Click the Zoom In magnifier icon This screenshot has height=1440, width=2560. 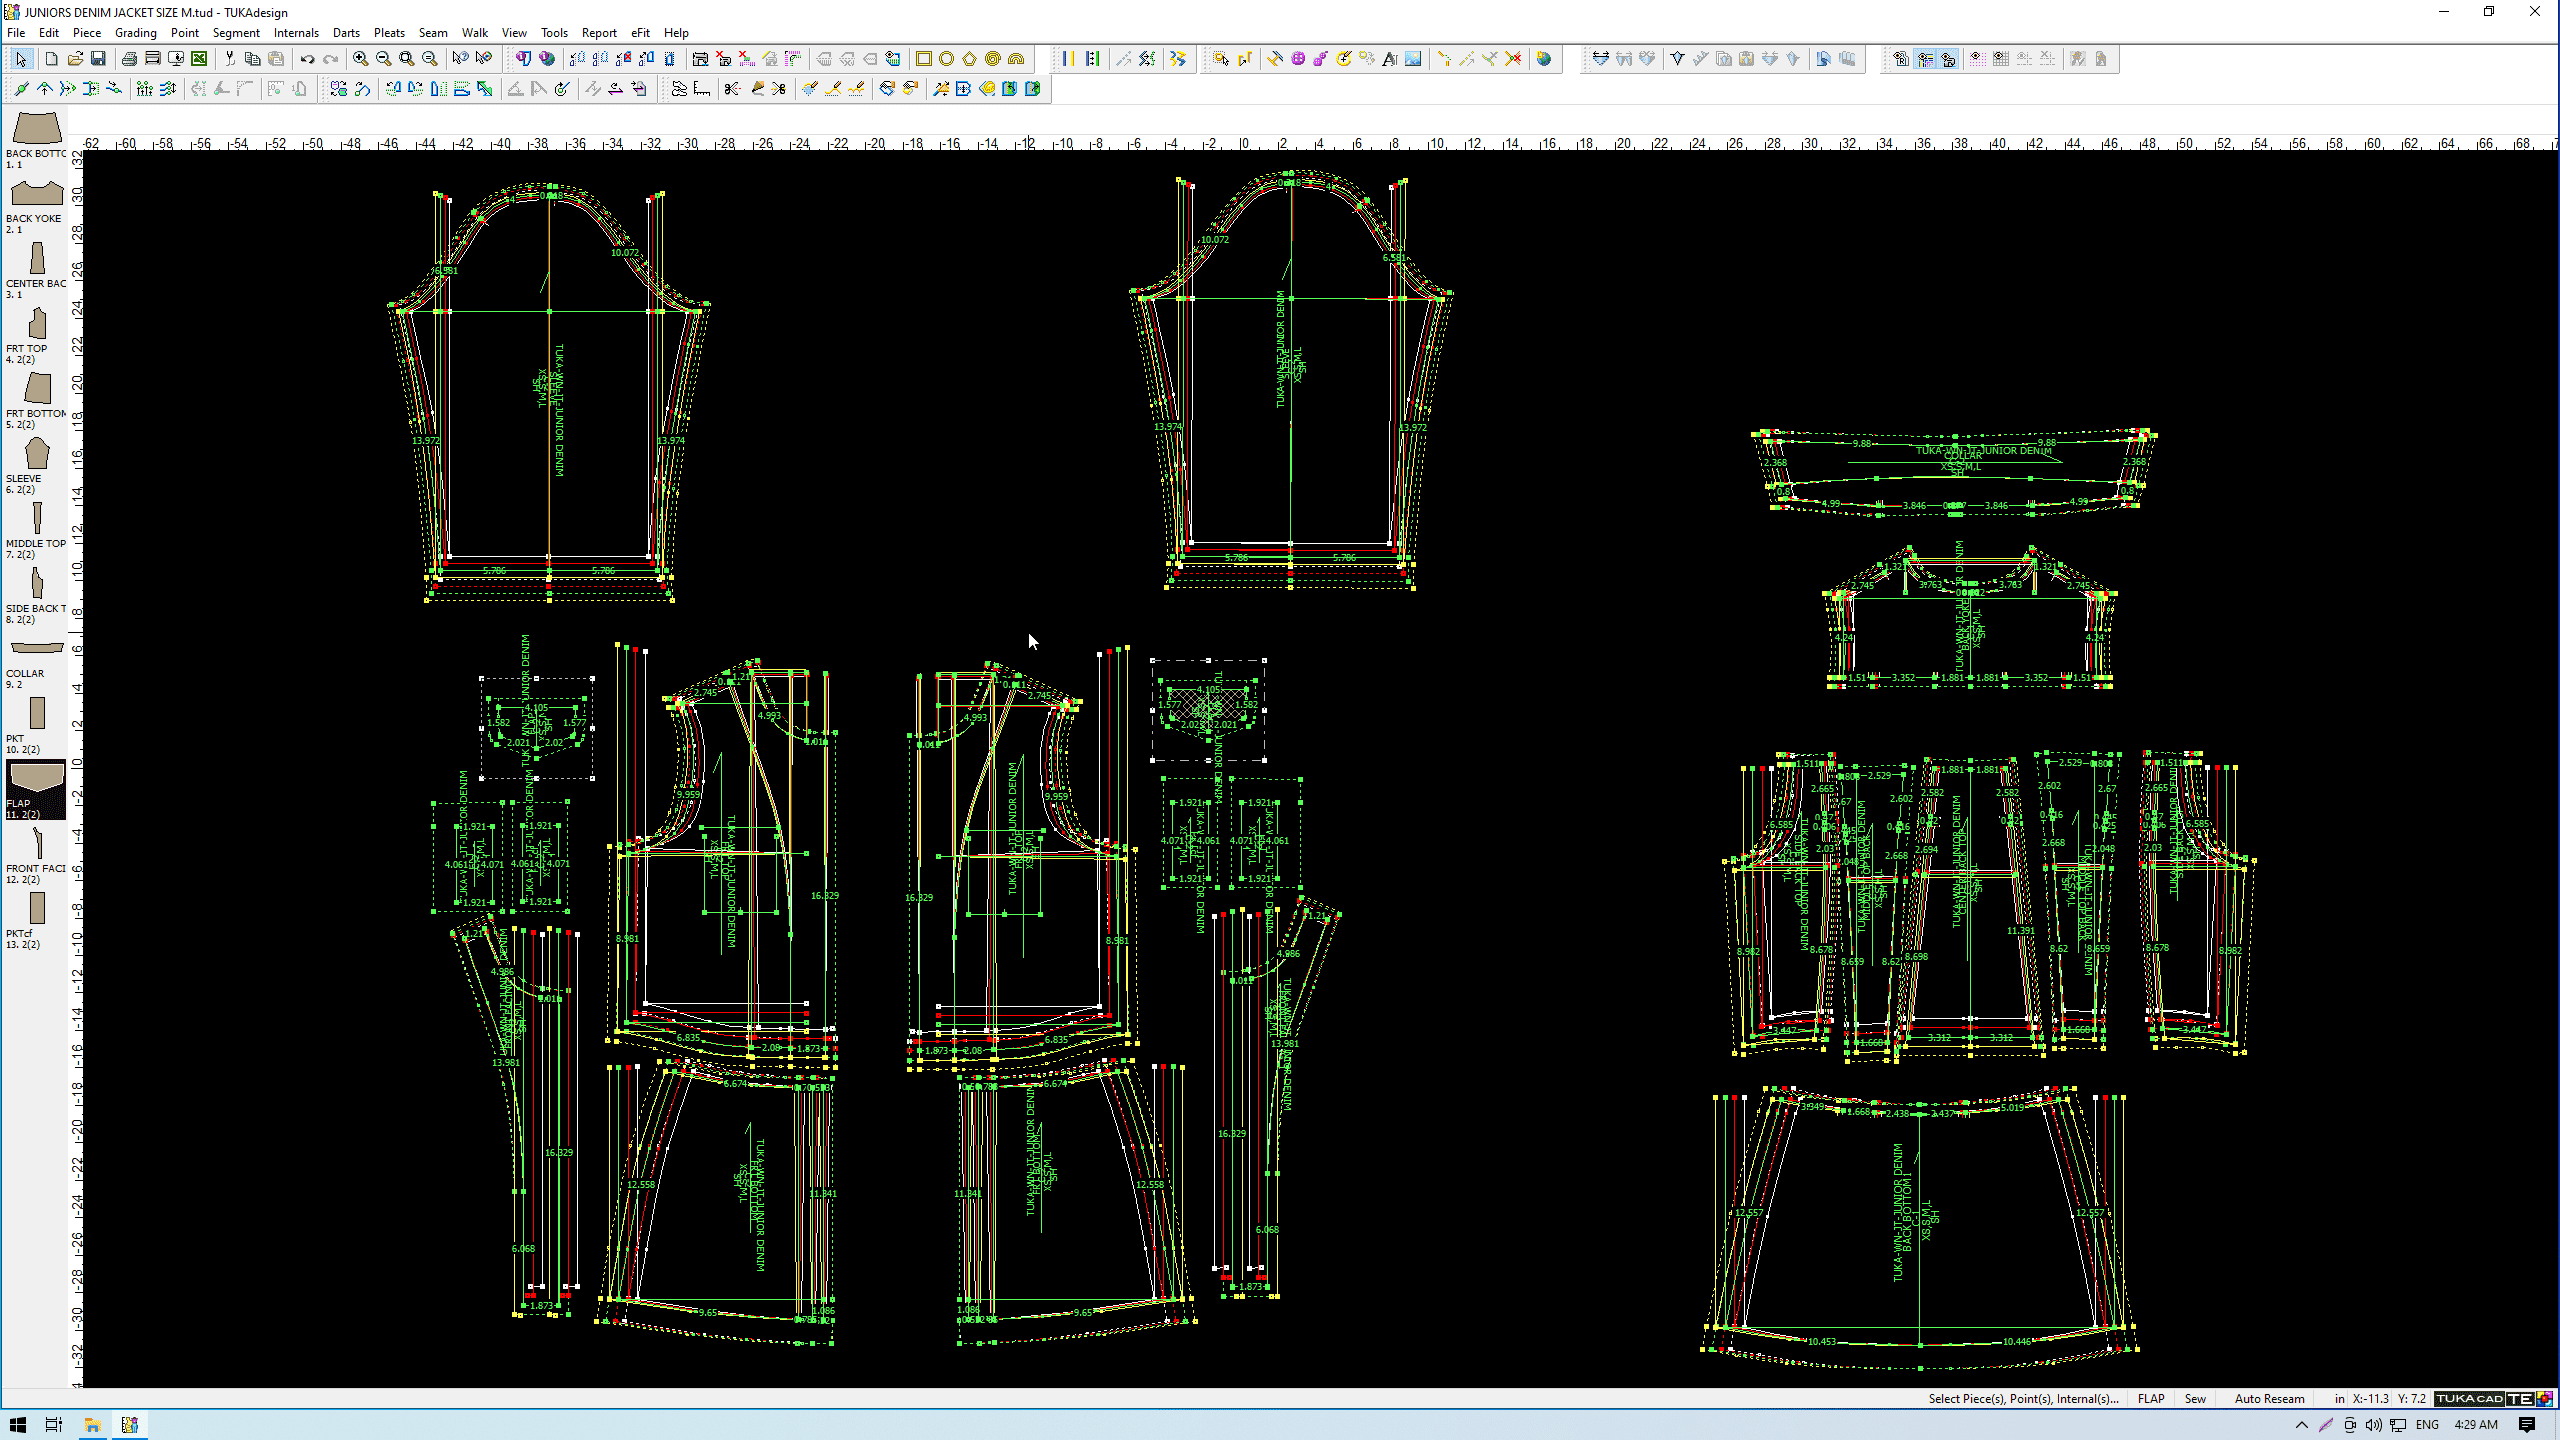(x=360, y=59)
